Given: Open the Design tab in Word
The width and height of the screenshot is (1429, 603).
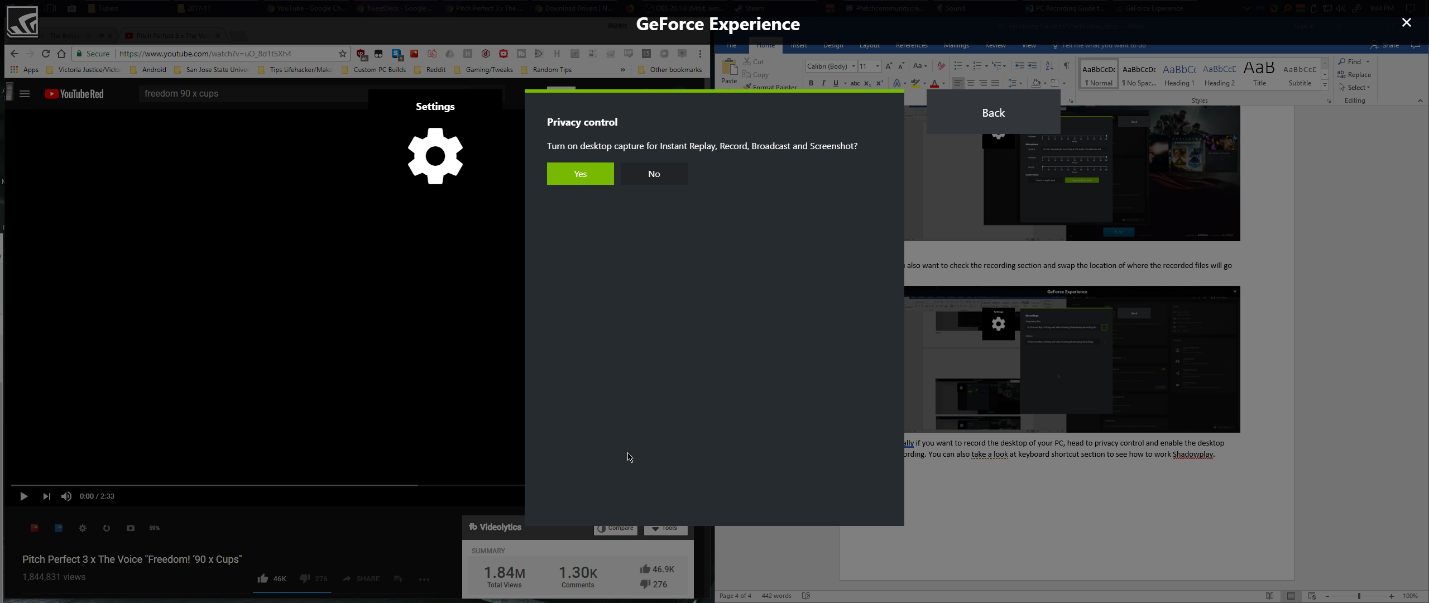Looking at the screenshot, I should pyautogui.click(x=833, y=45).
